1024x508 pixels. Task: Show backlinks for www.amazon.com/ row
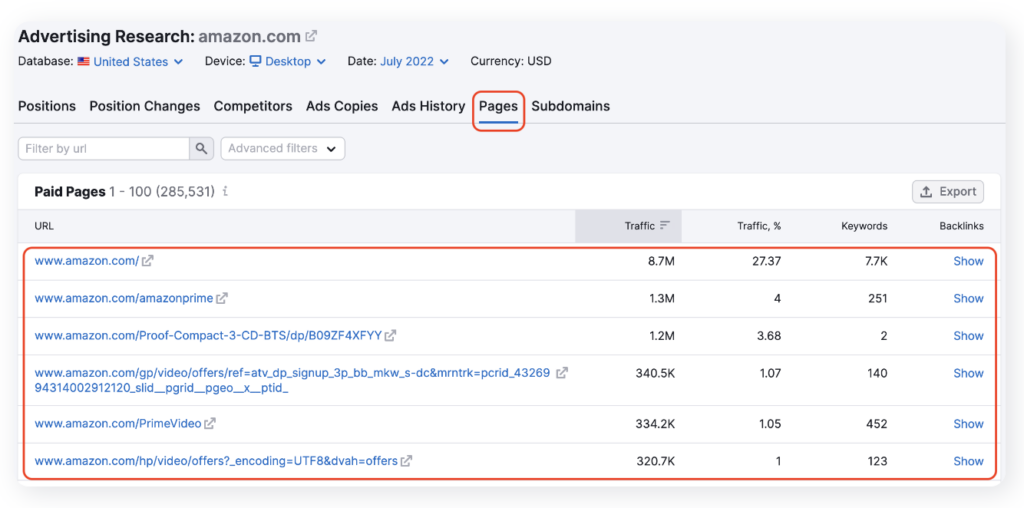pos(968,261)
